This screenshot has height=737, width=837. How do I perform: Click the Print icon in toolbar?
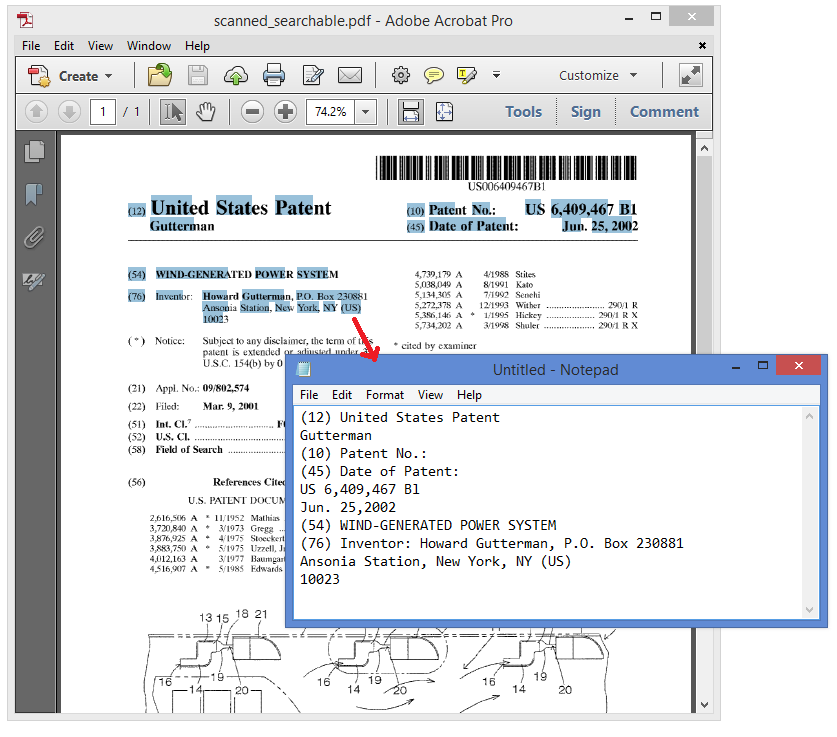(274, 75)
